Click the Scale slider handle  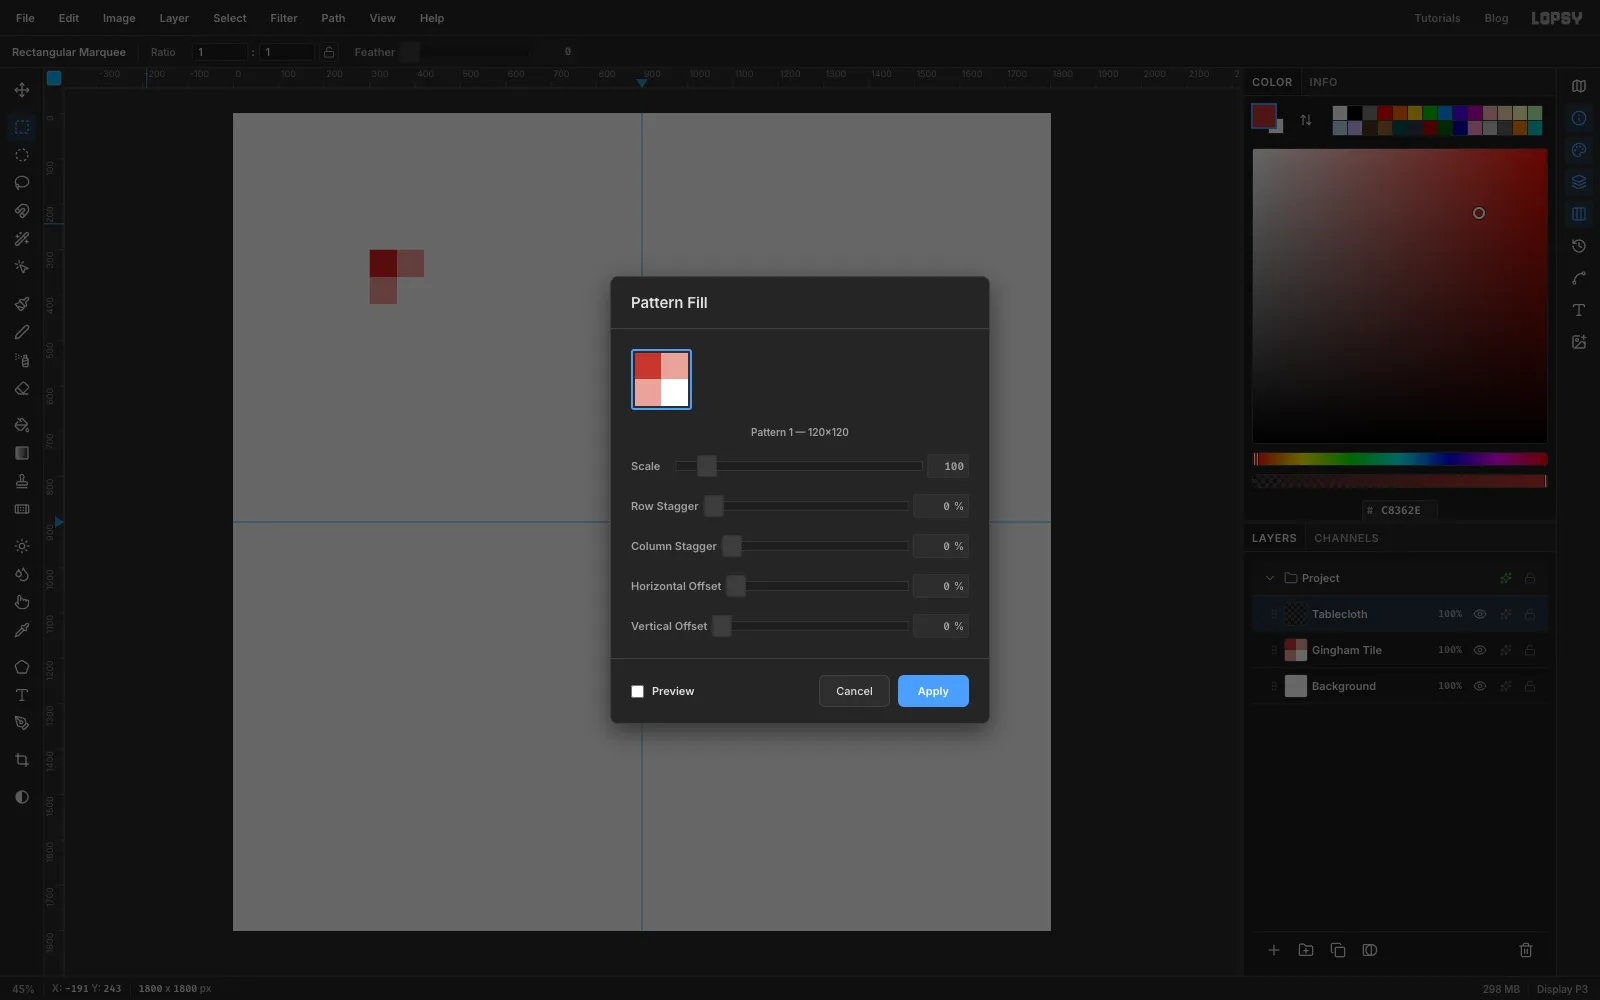707,466
